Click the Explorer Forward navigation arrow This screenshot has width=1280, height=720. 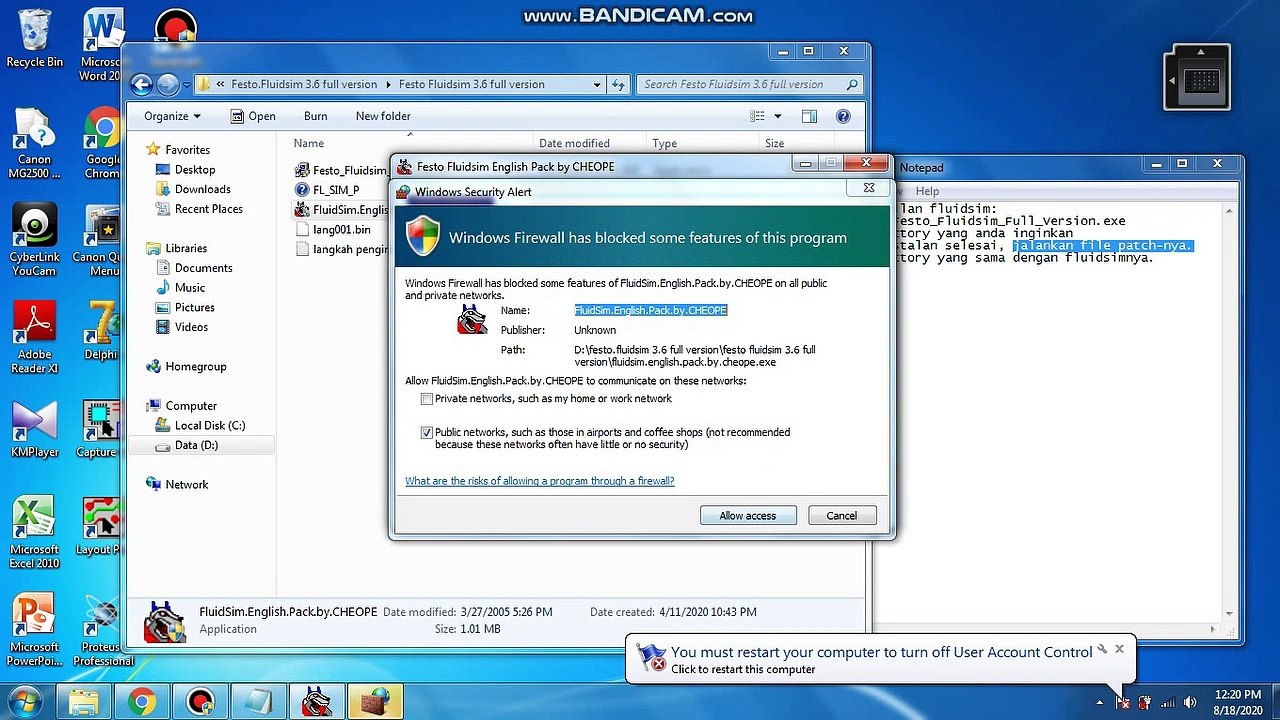click(168, 85)
